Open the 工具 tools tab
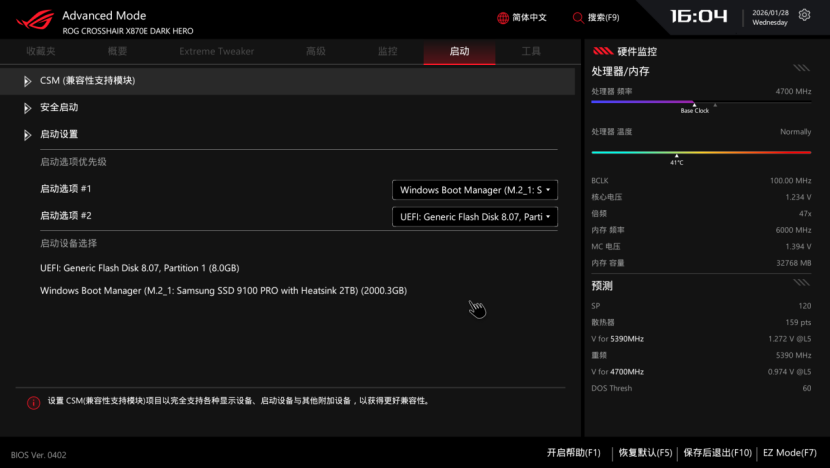The image size is (830, 468). tap(531, 51)
